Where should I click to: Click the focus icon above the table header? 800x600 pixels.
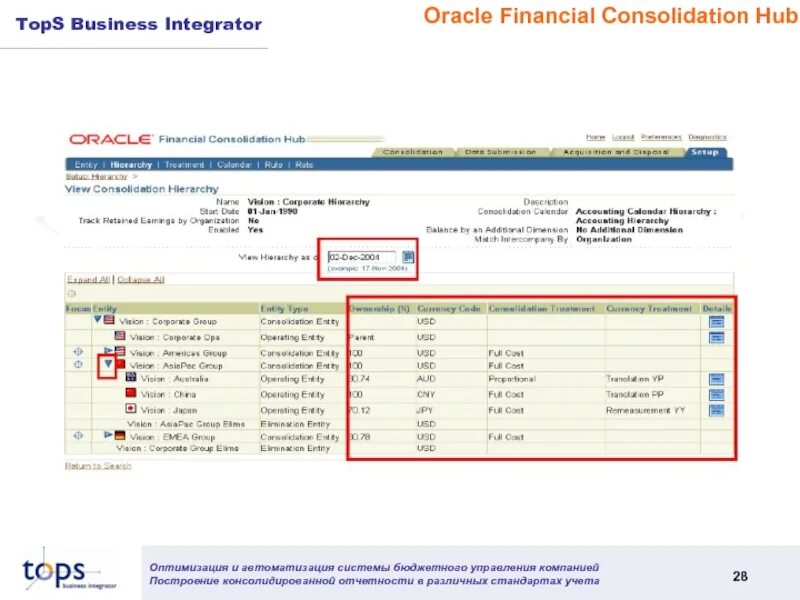click(x=71, y=294)
